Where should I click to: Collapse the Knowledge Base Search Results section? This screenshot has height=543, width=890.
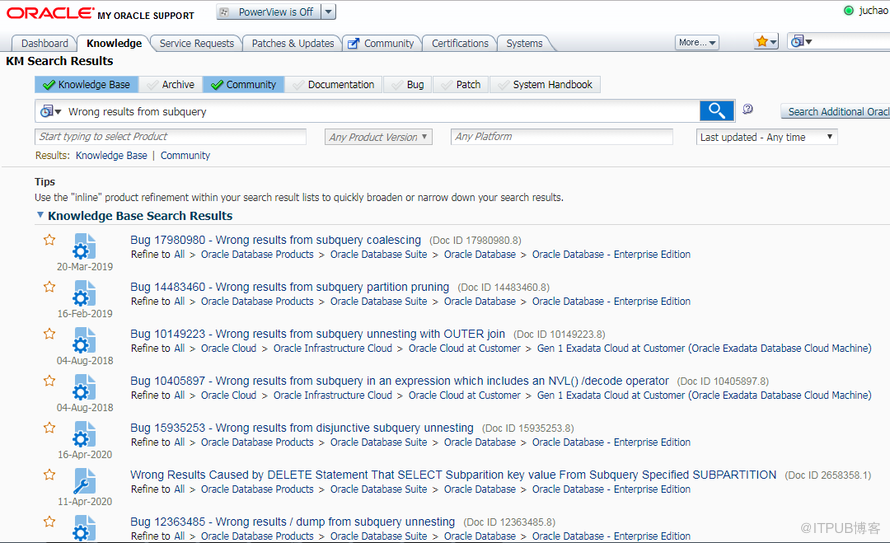(x=40, y=215)
